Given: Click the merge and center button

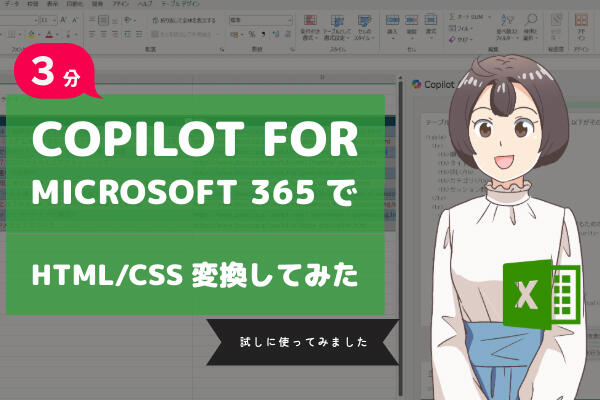Looking at the screenshot, I should click(183, 34).
